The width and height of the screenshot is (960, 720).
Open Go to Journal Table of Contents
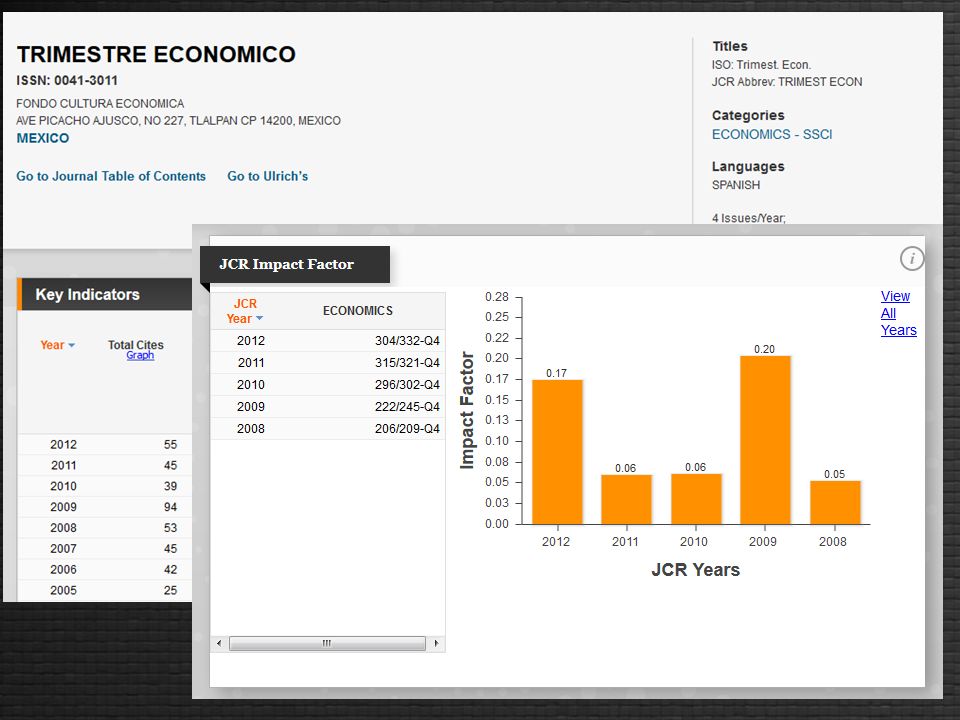111,176
